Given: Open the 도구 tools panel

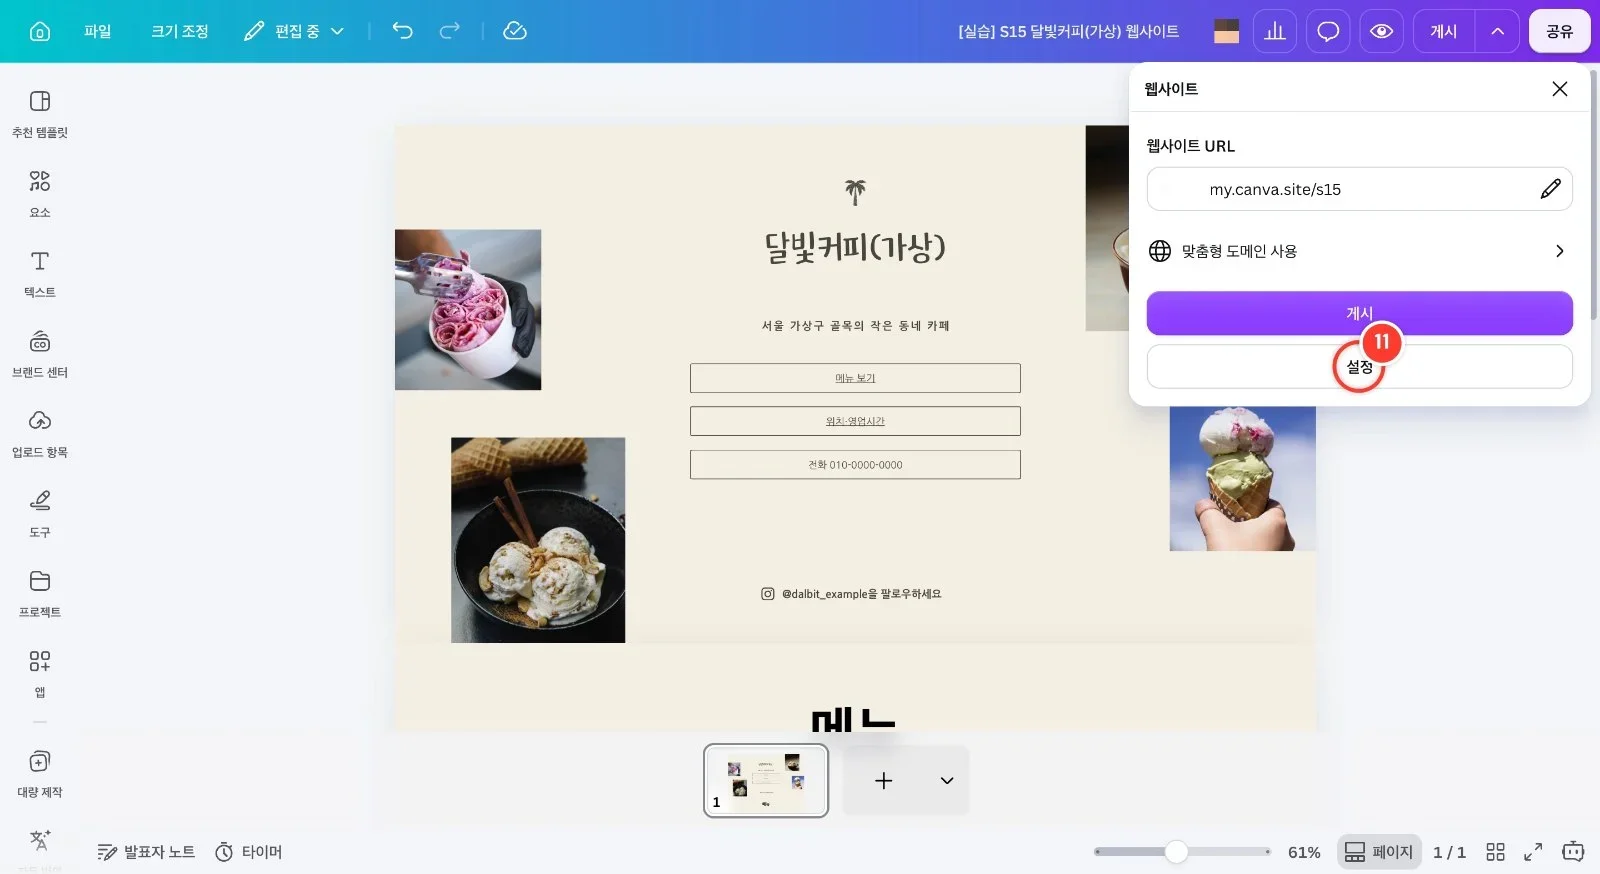Looking at the screenshot, I should (x=40, y=514).
